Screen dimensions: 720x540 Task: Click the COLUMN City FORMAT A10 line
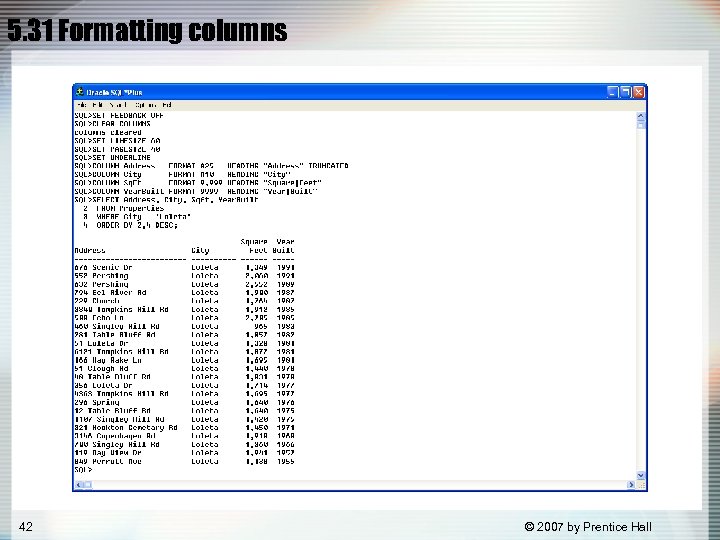pos(183,174)
